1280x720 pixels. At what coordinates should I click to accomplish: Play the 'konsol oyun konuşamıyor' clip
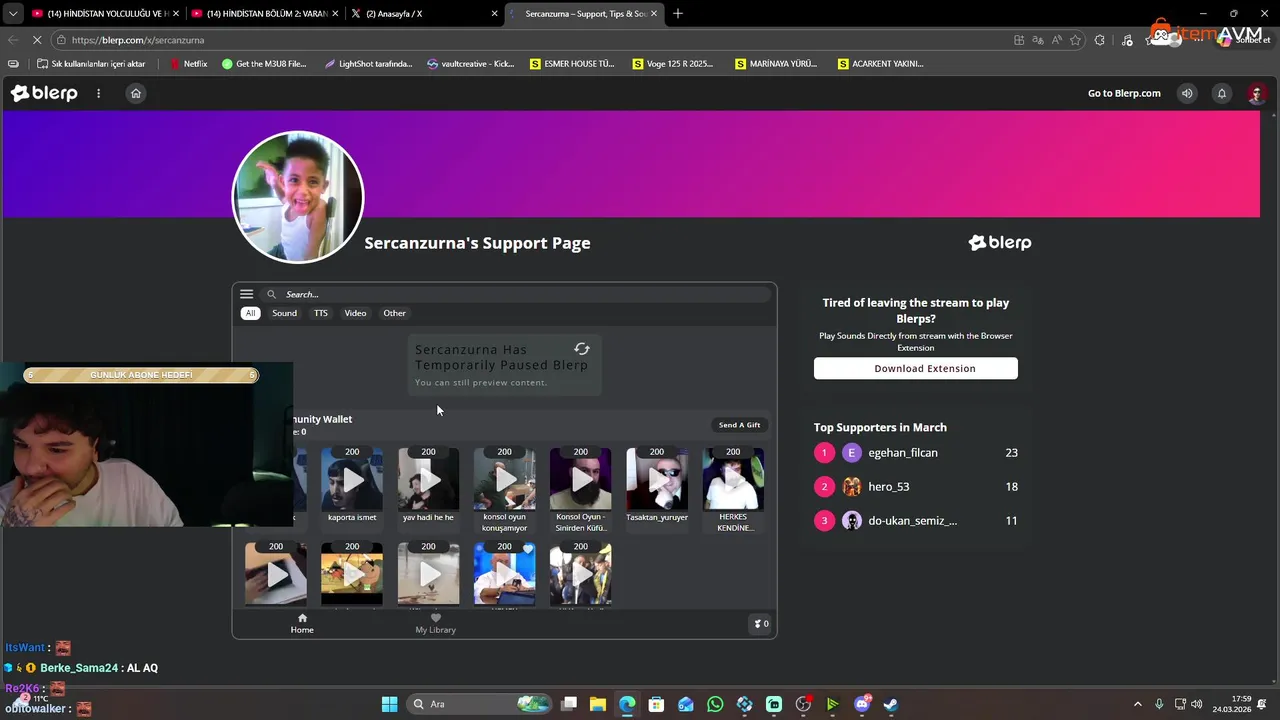point(504,479)
